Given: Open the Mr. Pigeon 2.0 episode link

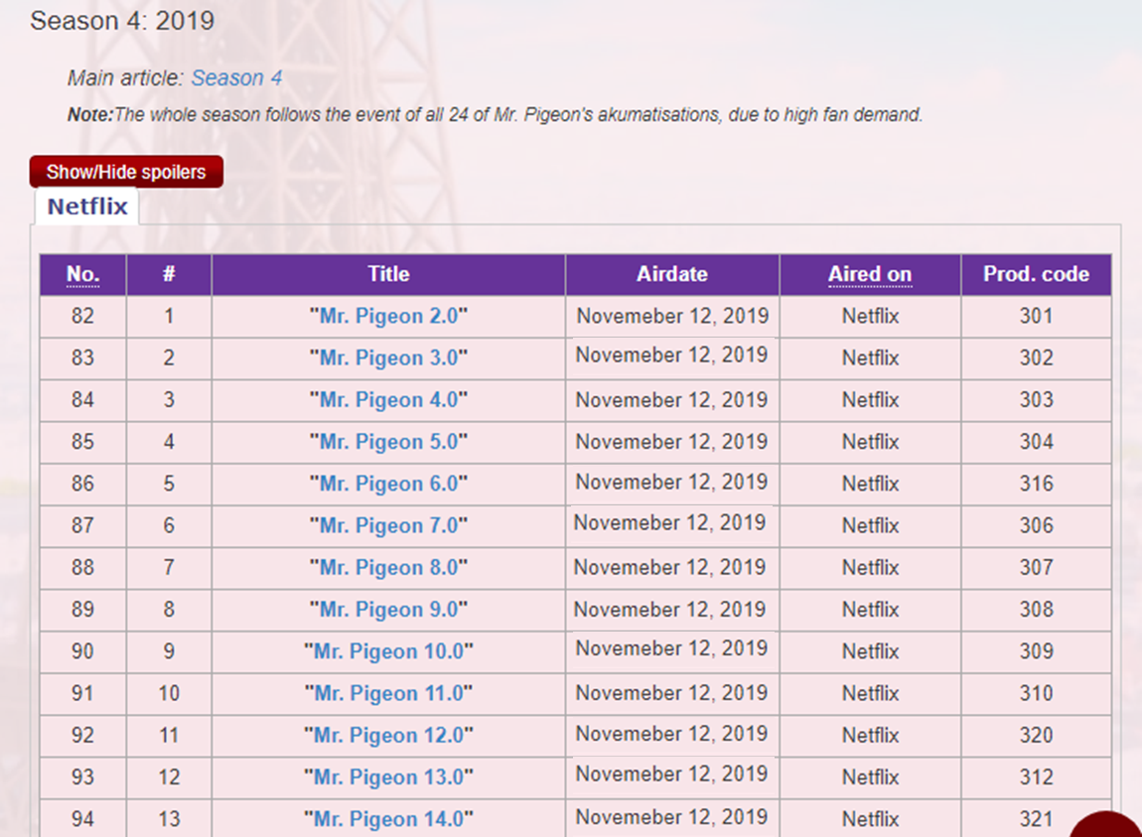Looking at the screenshot, I should (388, 316).
